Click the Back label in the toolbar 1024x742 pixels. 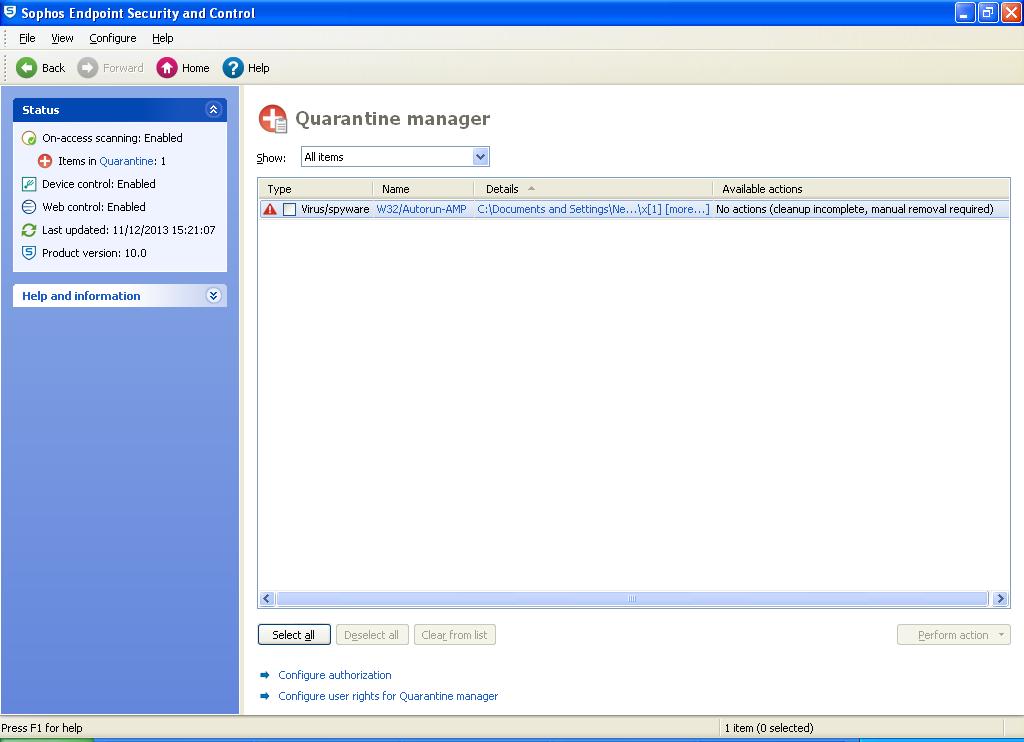(54, 68)
